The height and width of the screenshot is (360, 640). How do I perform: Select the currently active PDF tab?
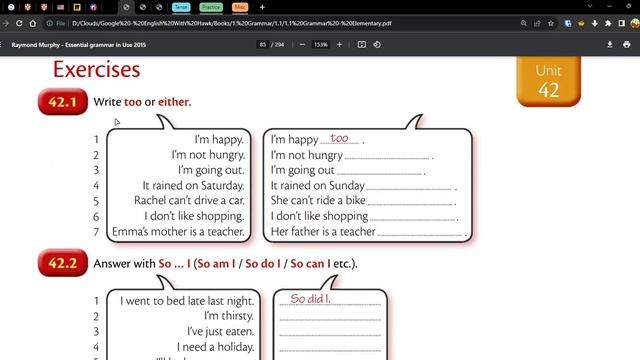126,7
